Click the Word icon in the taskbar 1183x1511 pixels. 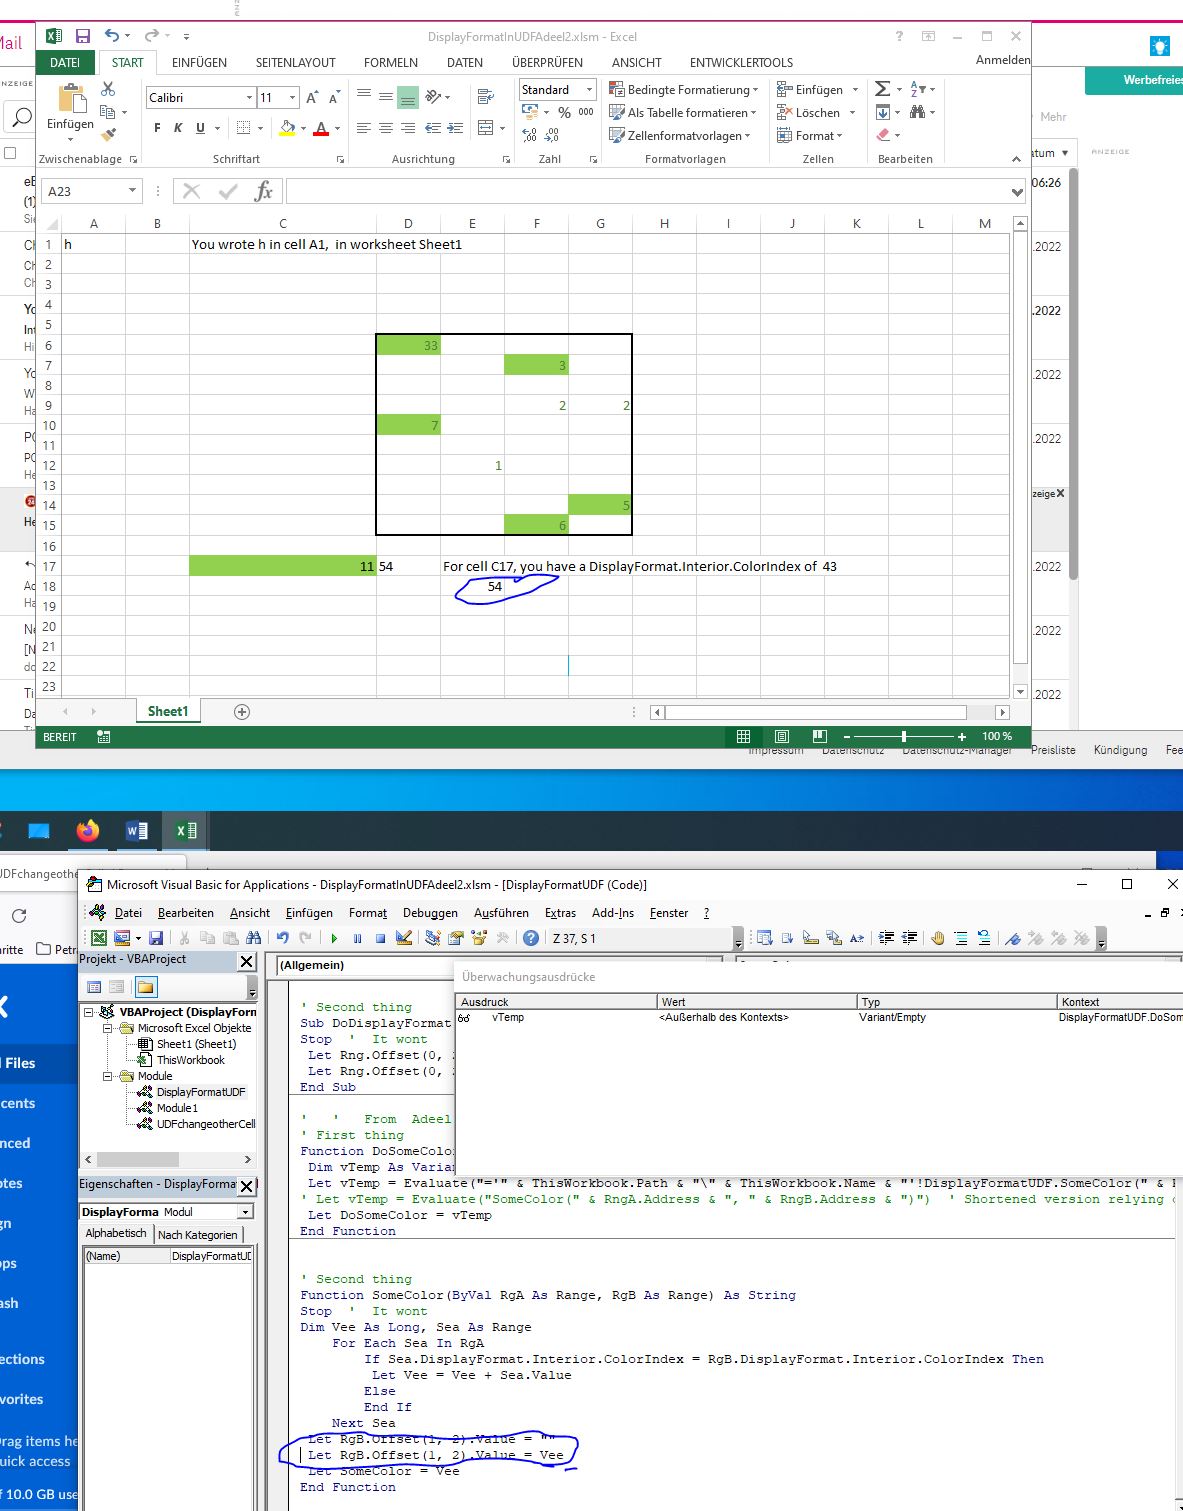pyautogui.click(x=137, y=830)
